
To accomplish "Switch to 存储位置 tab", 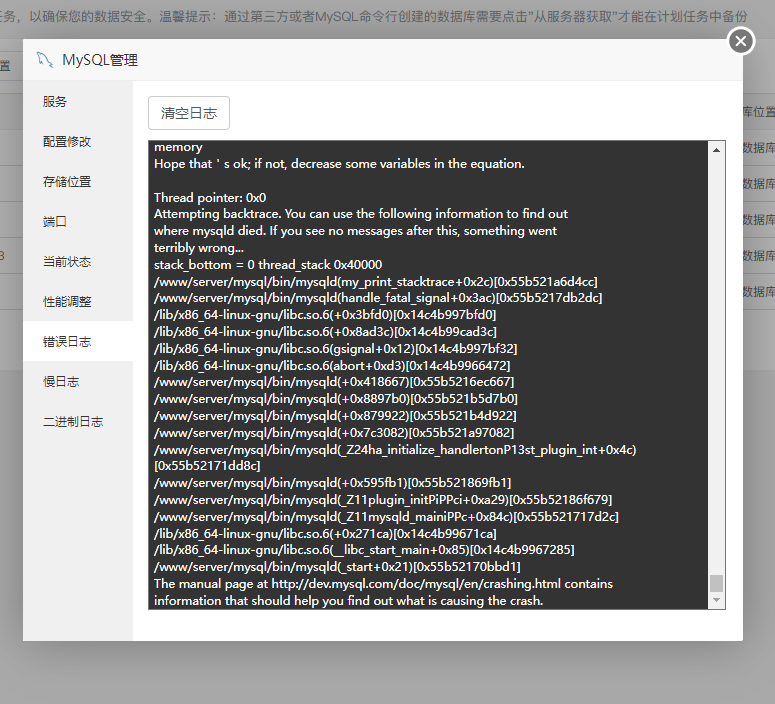I will point(78,181).
